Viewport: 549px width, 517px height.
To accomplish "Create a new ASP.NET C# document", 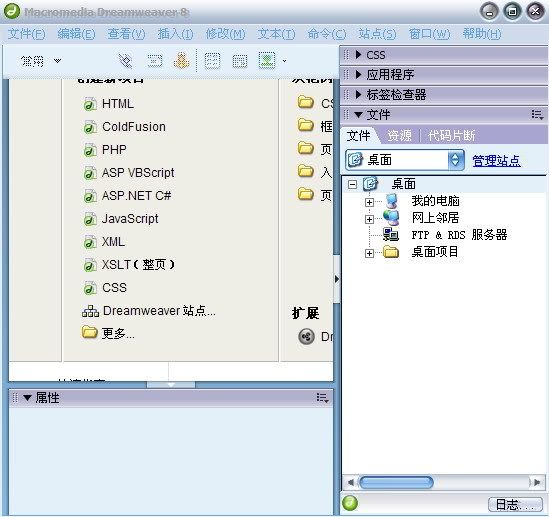I will [127, 196].
